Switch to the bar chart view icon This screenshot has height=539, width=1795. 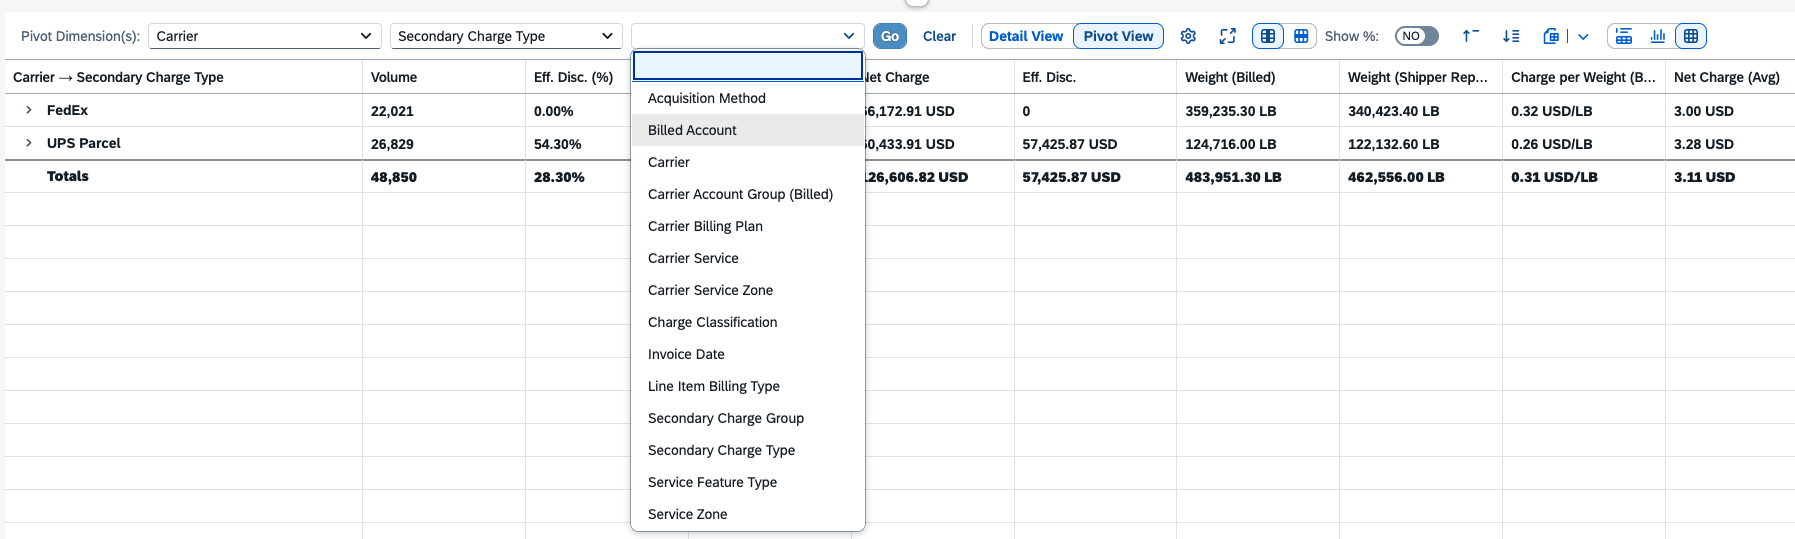[x=1658, y=36]
